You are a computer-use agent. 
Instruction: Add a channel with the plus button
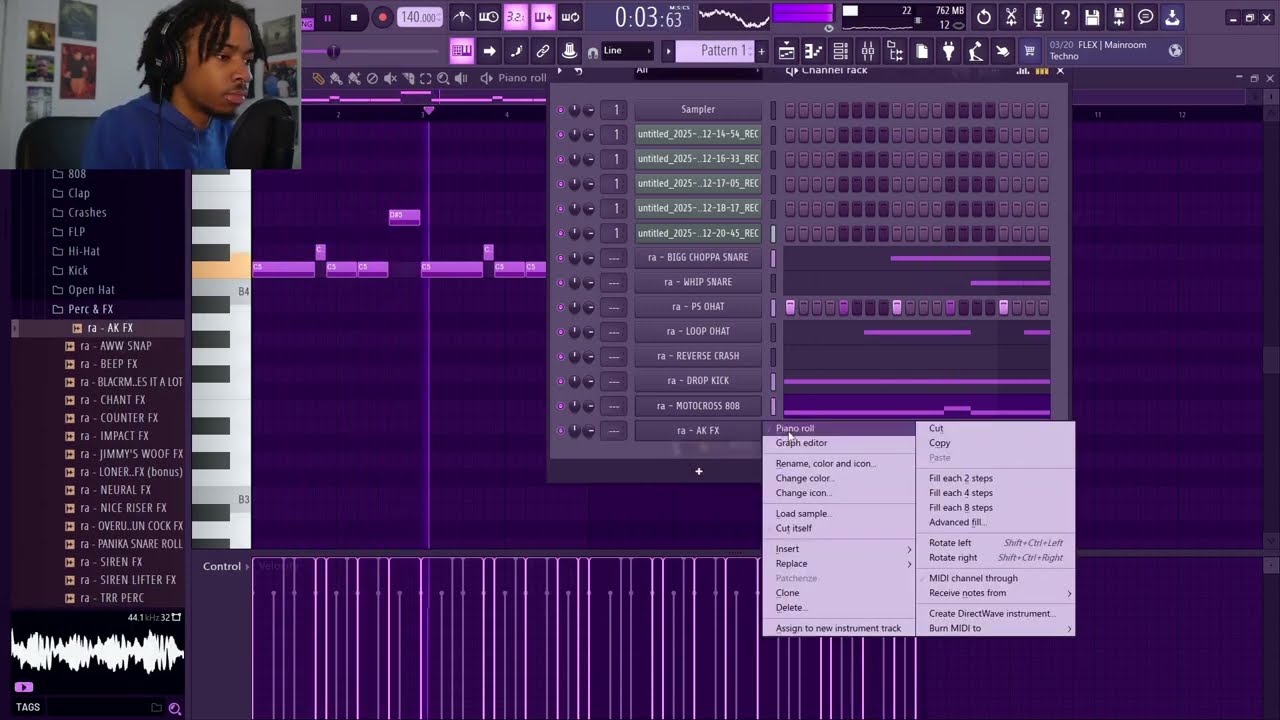pos(699,472)
